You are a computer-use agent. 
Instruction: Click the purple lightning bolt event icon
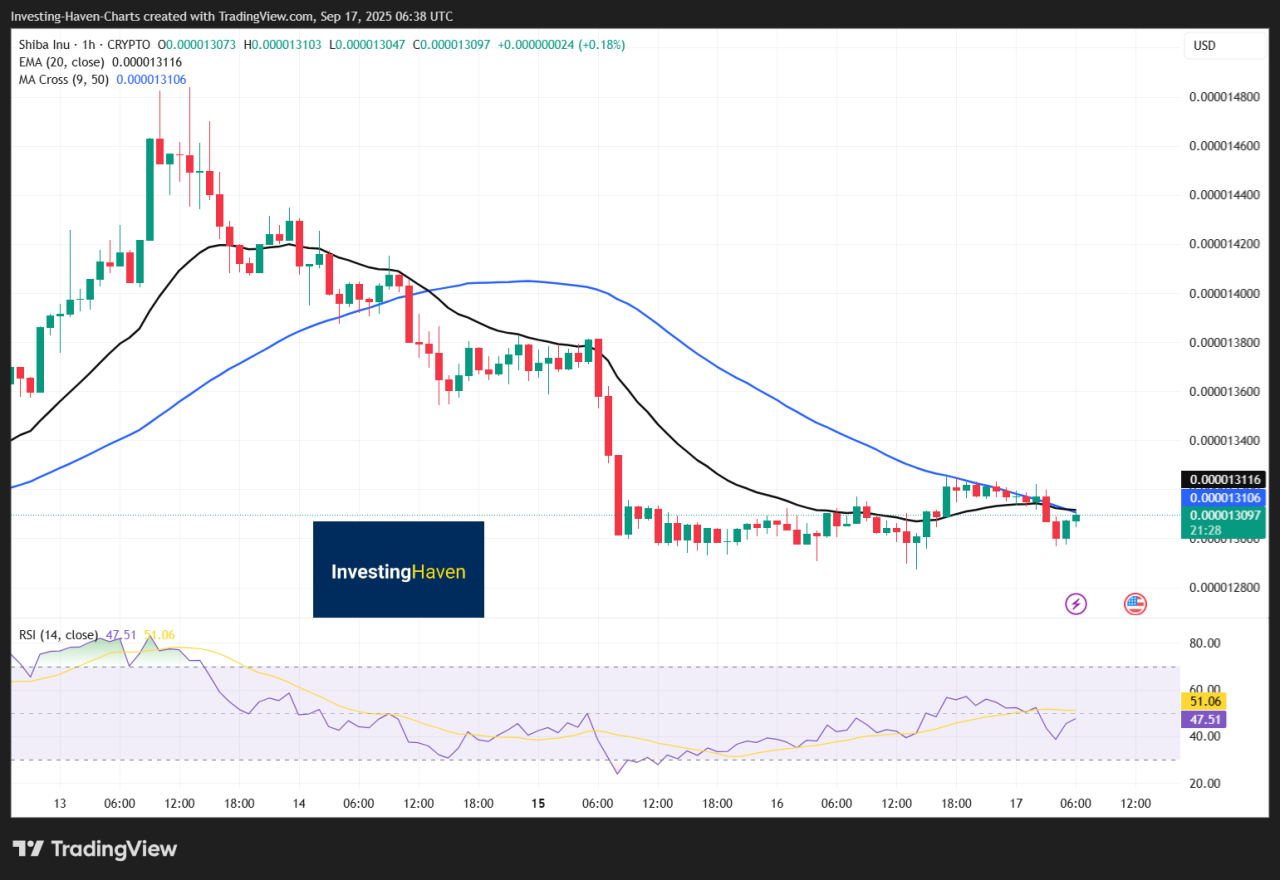point(1075,603)
